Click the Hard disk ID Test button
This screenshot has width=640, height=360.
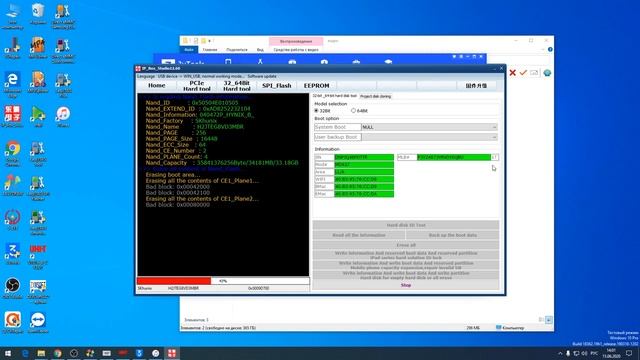click(406, 225)
